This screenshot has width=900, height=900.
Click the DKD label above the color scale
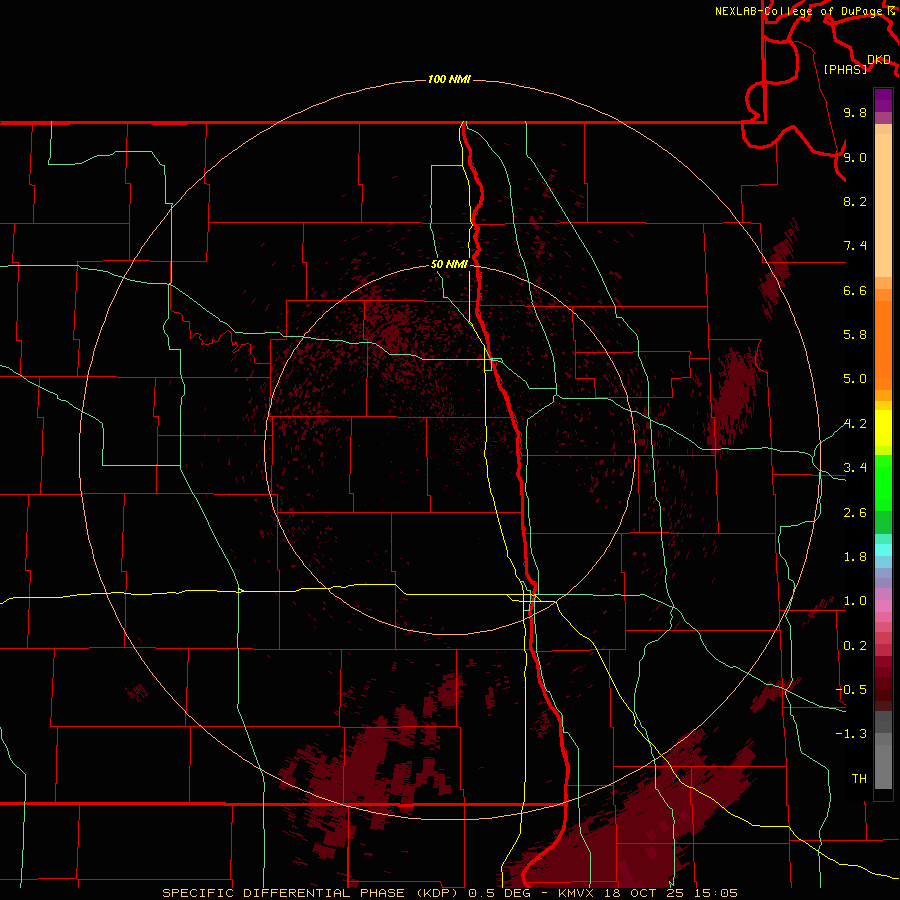pos(879,60)
